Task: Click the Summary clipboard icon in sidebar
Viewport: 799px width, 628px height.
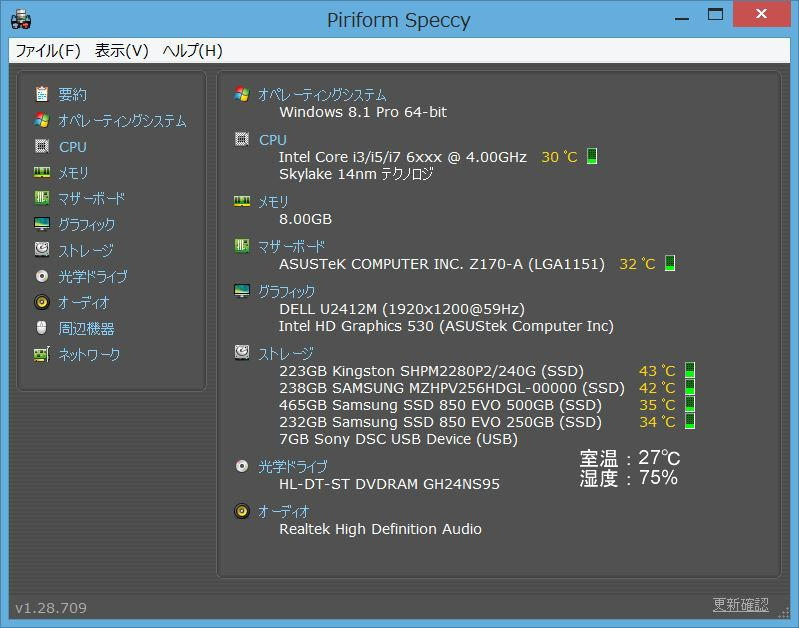Action: pos(42,94)
